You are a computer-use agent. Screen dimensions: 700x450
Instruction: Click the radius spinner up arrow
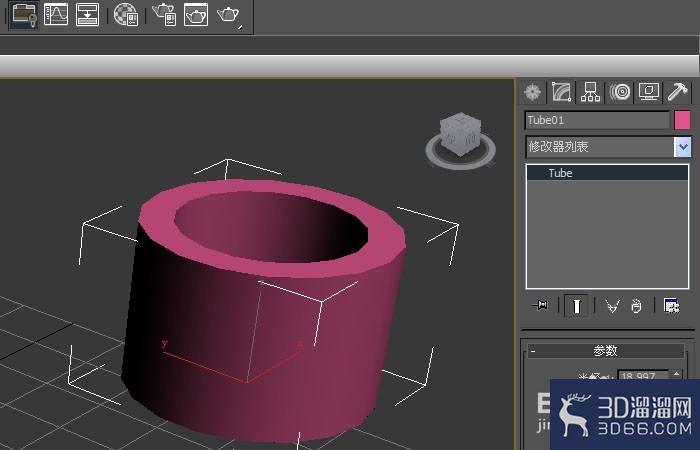677,373
